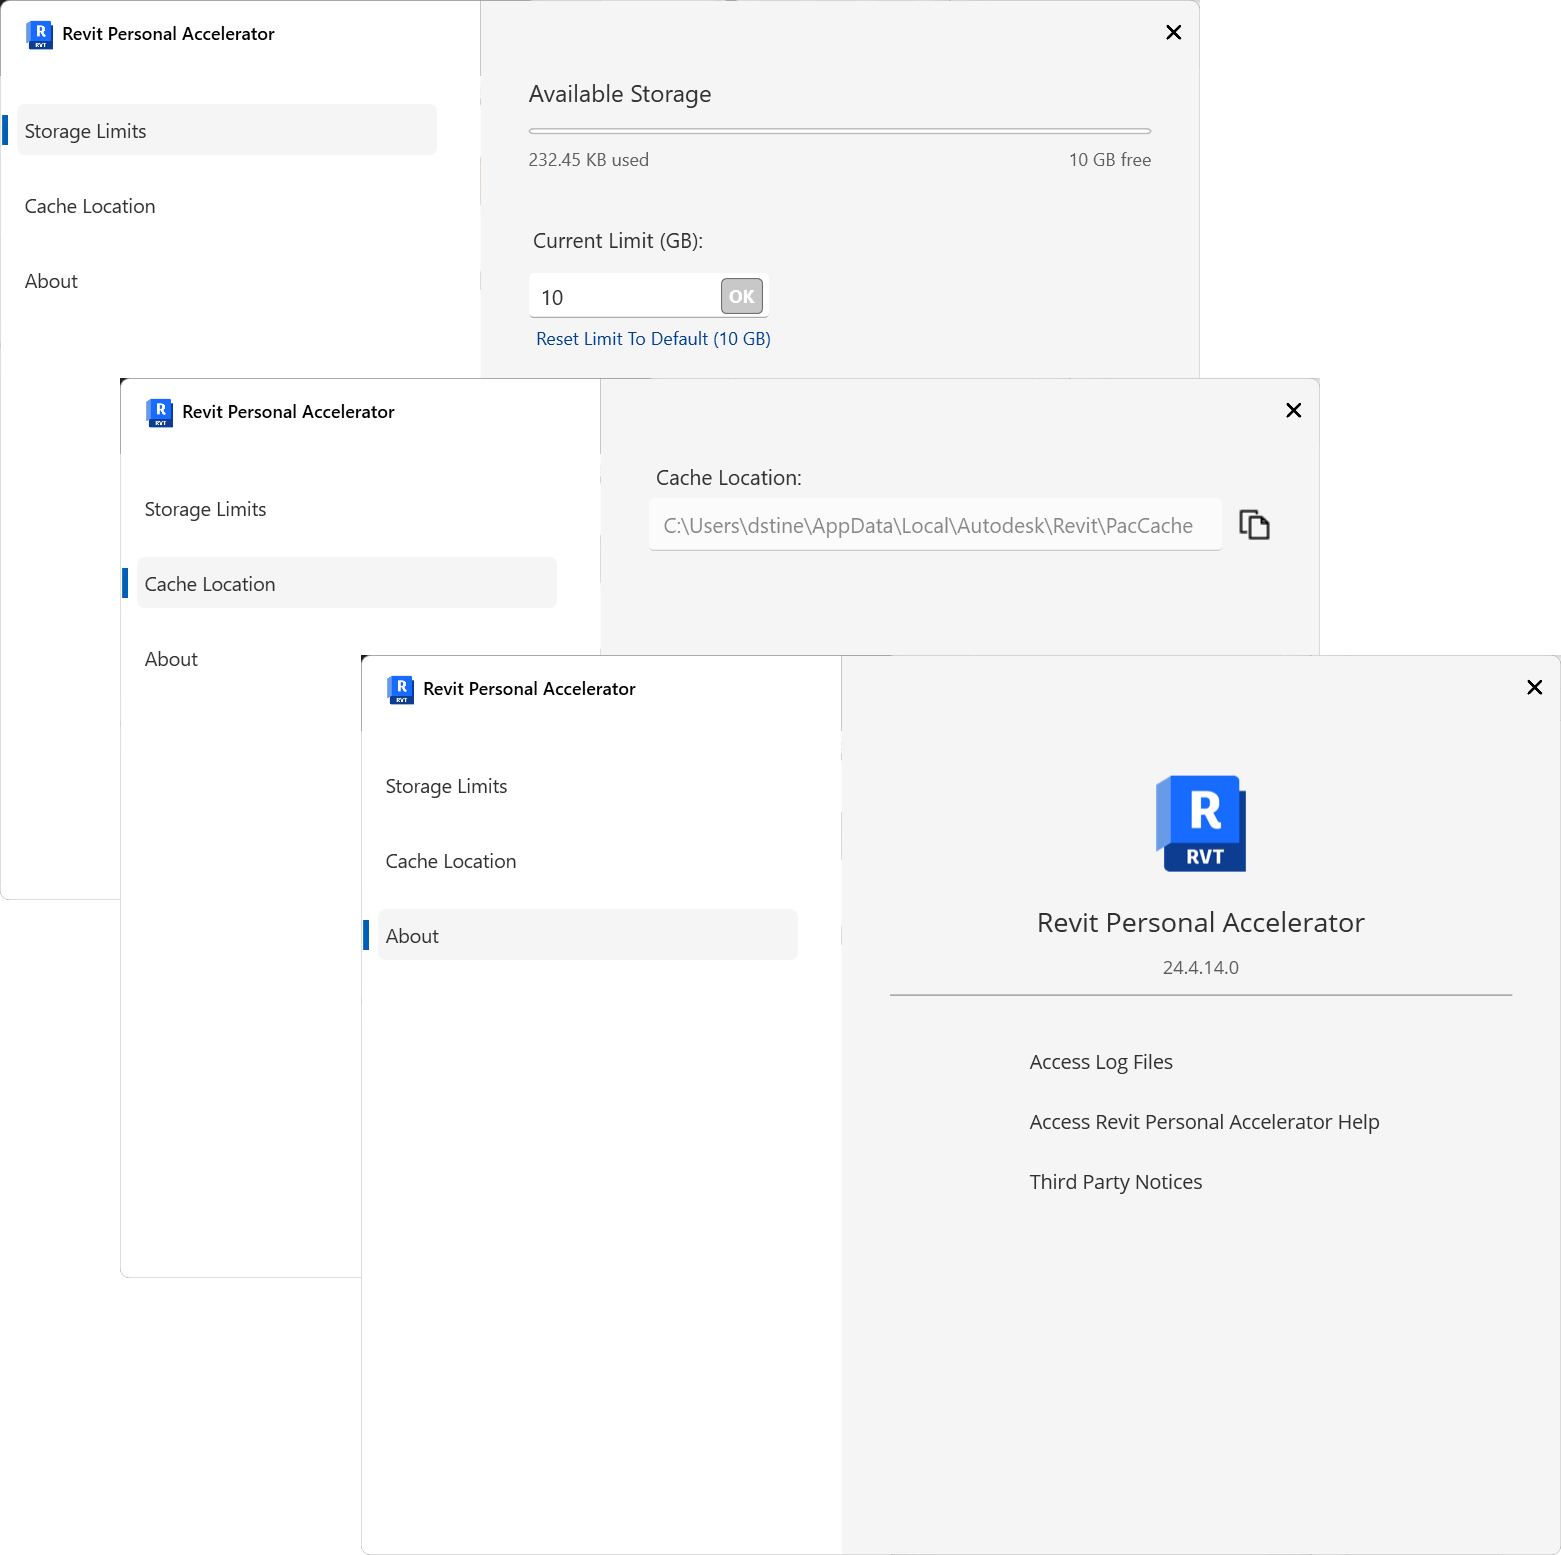Click the cache path field with PacCache

click(935, 525)
